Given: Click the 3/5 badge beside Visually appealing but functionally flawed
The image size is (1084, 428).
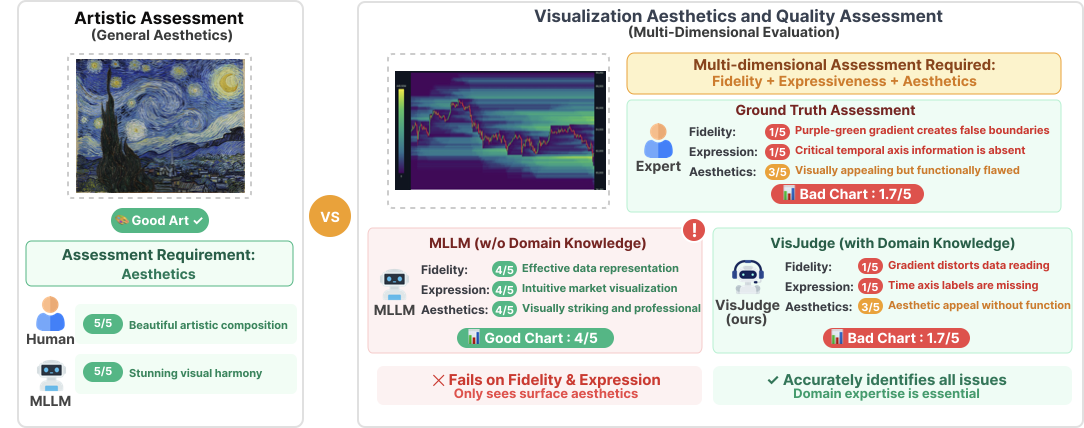Looking at the screenshot, I should 777,171.
